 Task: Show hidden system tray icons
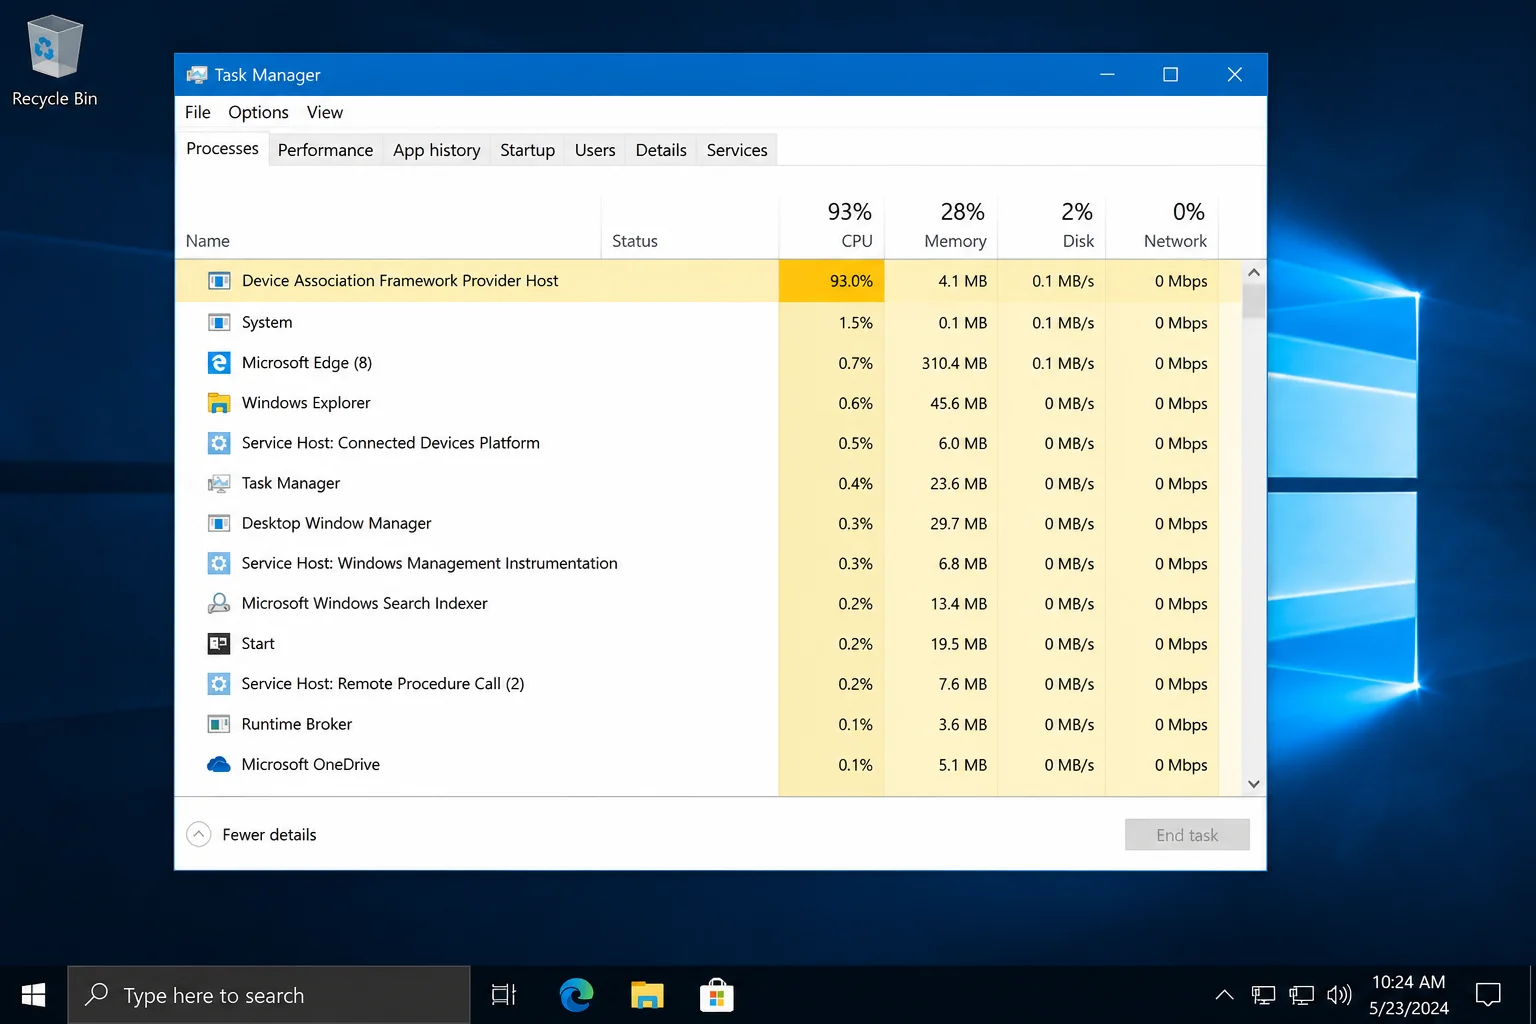[x=1224, y=995]
